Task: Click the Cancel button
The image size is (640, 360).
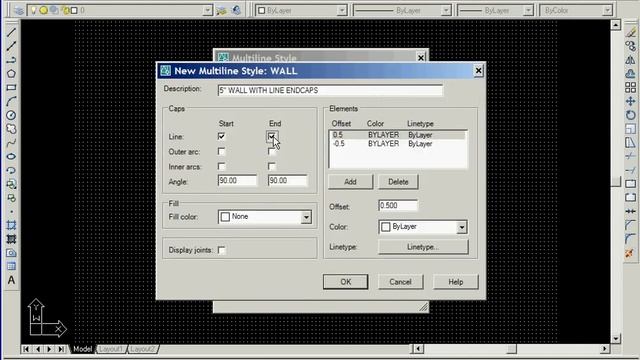Action: point(400,282)
